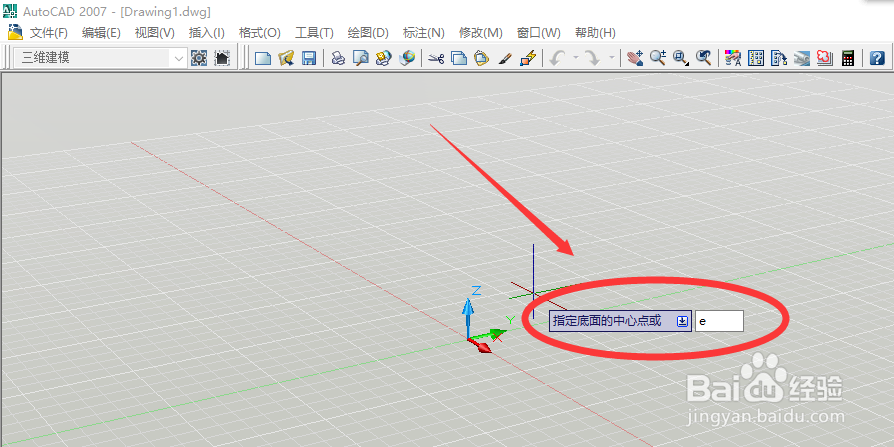
Task: Click the My Workspace house icon
Action: 222,58
